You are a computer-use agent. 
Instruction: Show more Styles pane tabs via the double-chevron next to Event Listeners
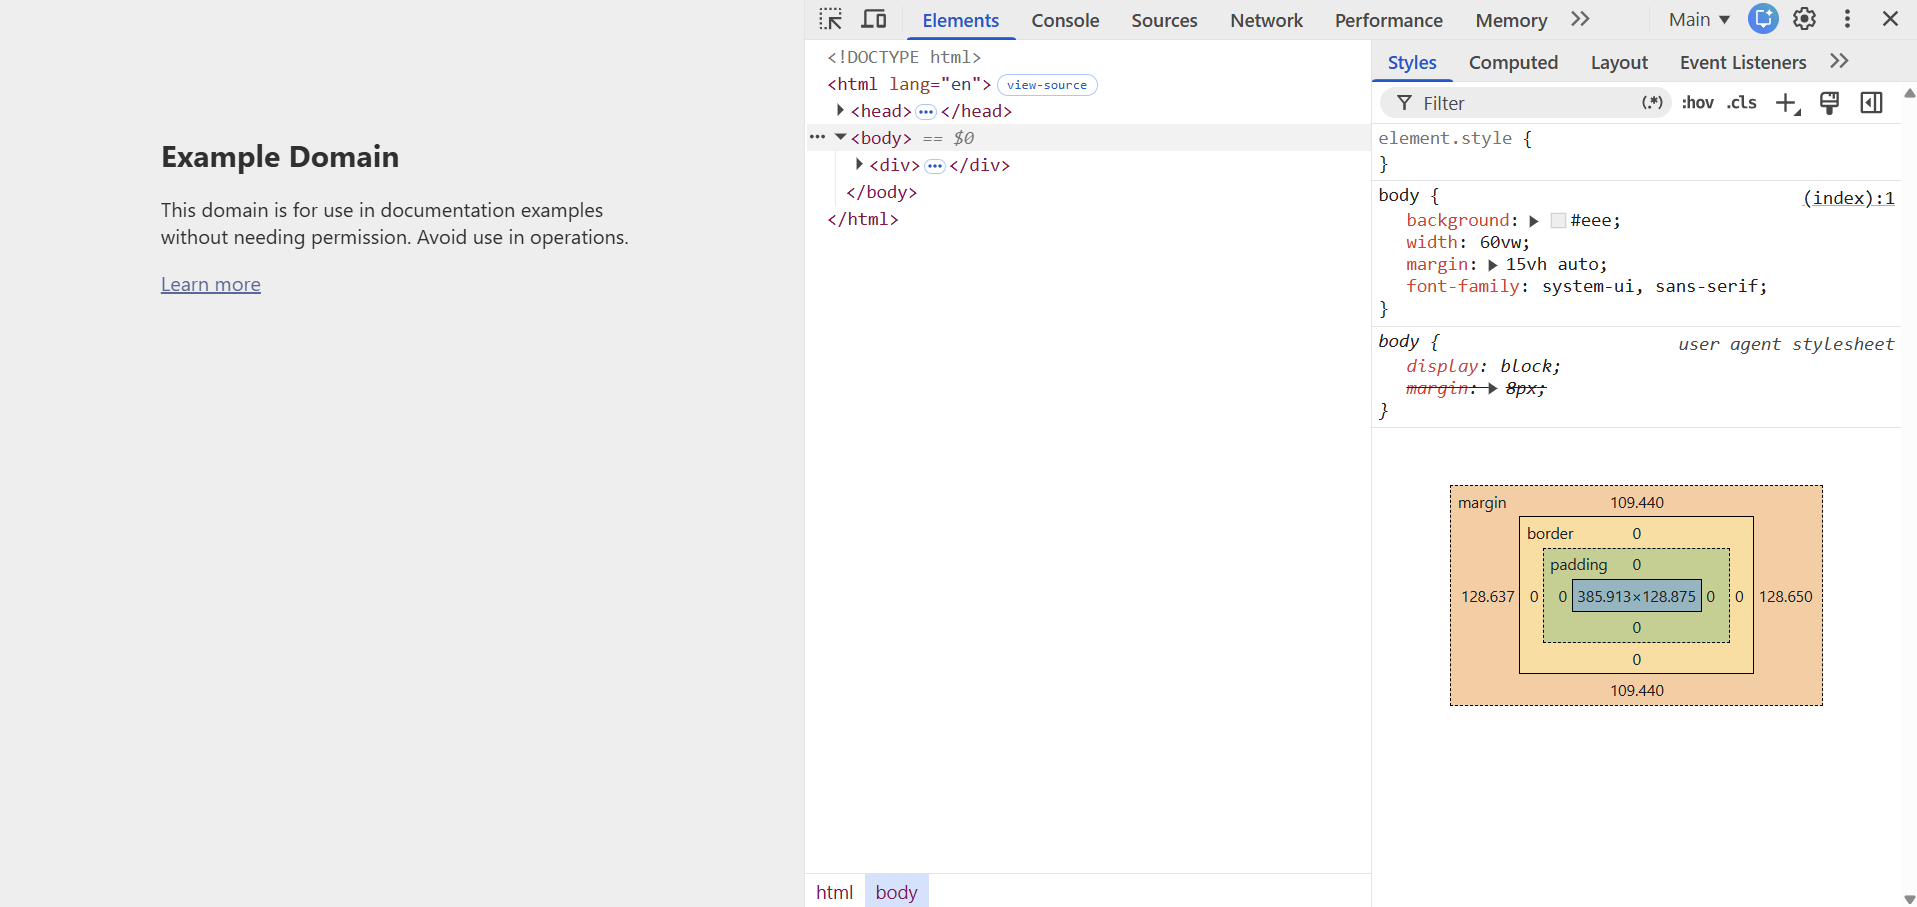pos(1839,61)
